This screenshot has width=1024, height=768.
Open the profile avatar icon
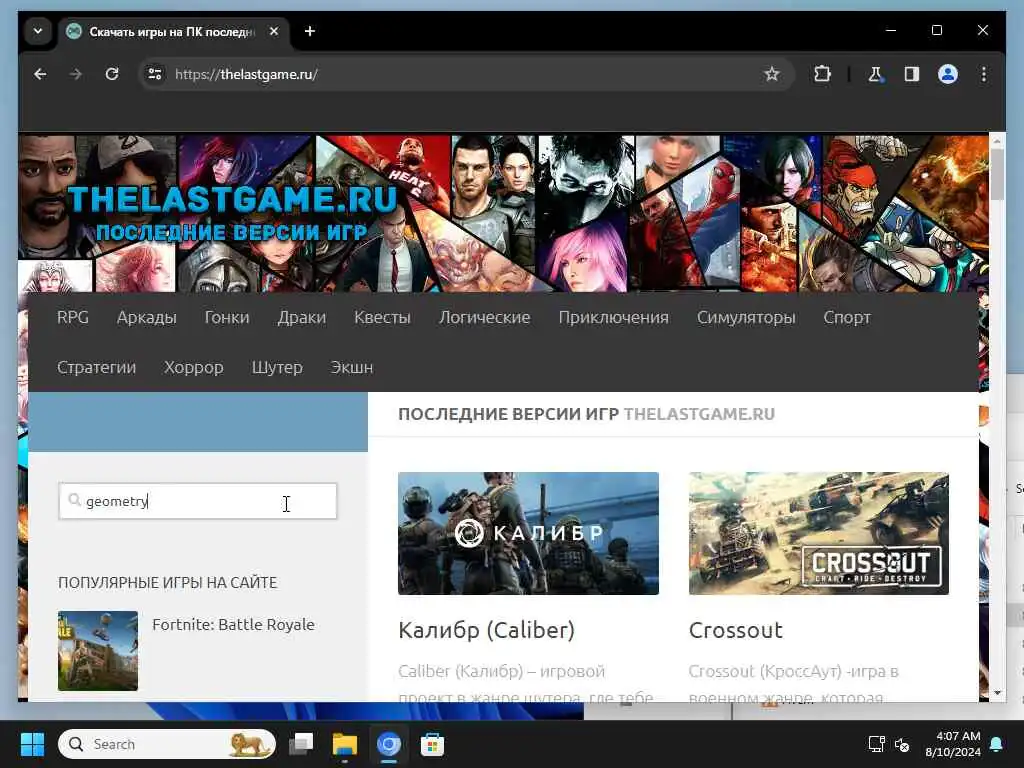click(x=948, y=74)
